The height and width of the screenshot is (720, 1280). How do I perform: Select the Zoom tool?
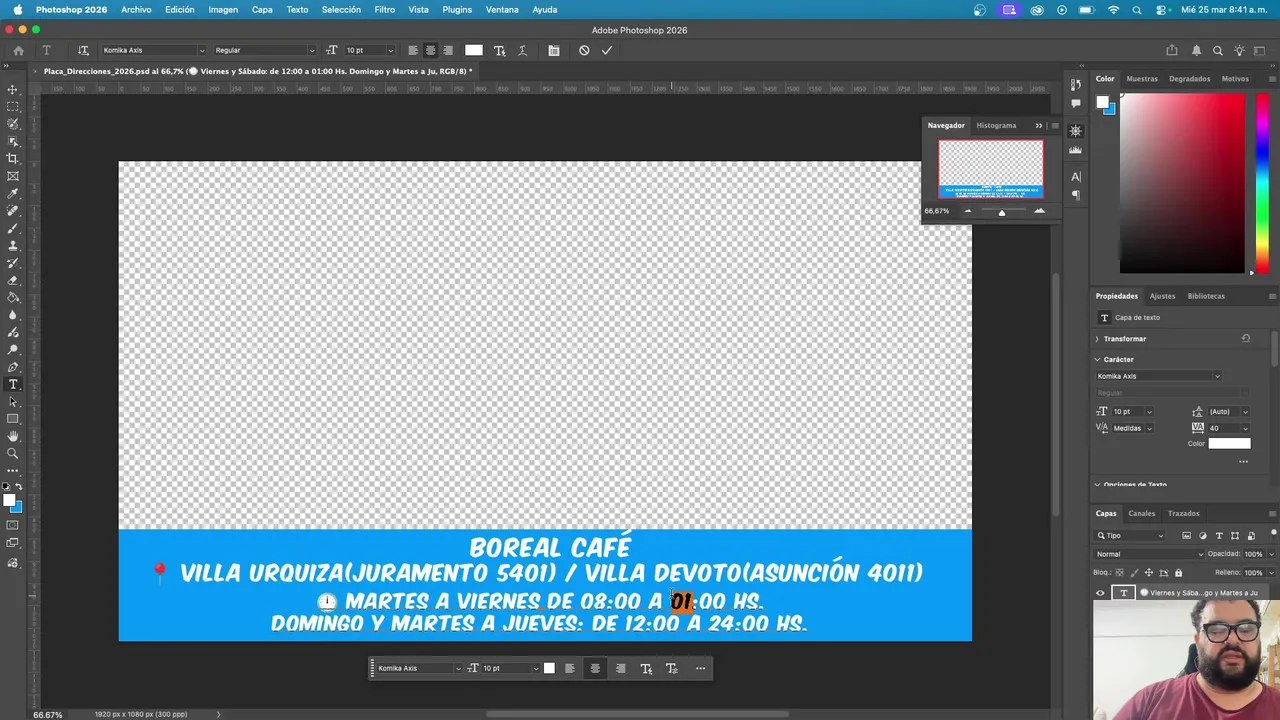[x=13, y=453]
